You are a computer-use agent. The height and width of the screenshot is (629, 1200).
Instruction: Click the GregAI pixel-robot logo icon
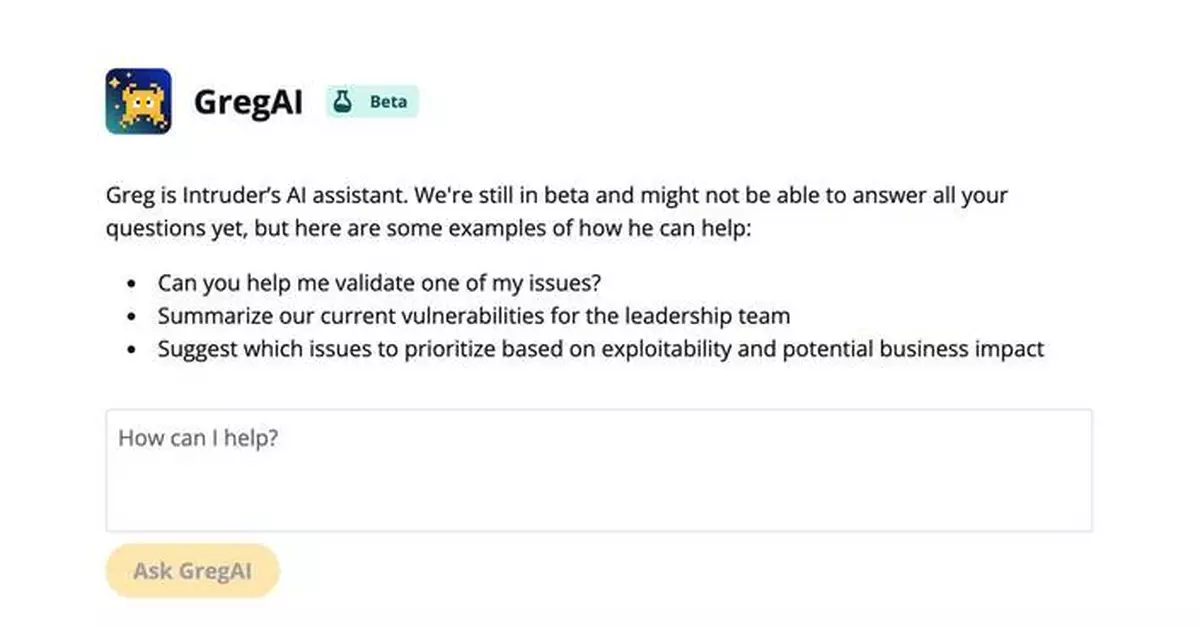(x=139, y=100)
